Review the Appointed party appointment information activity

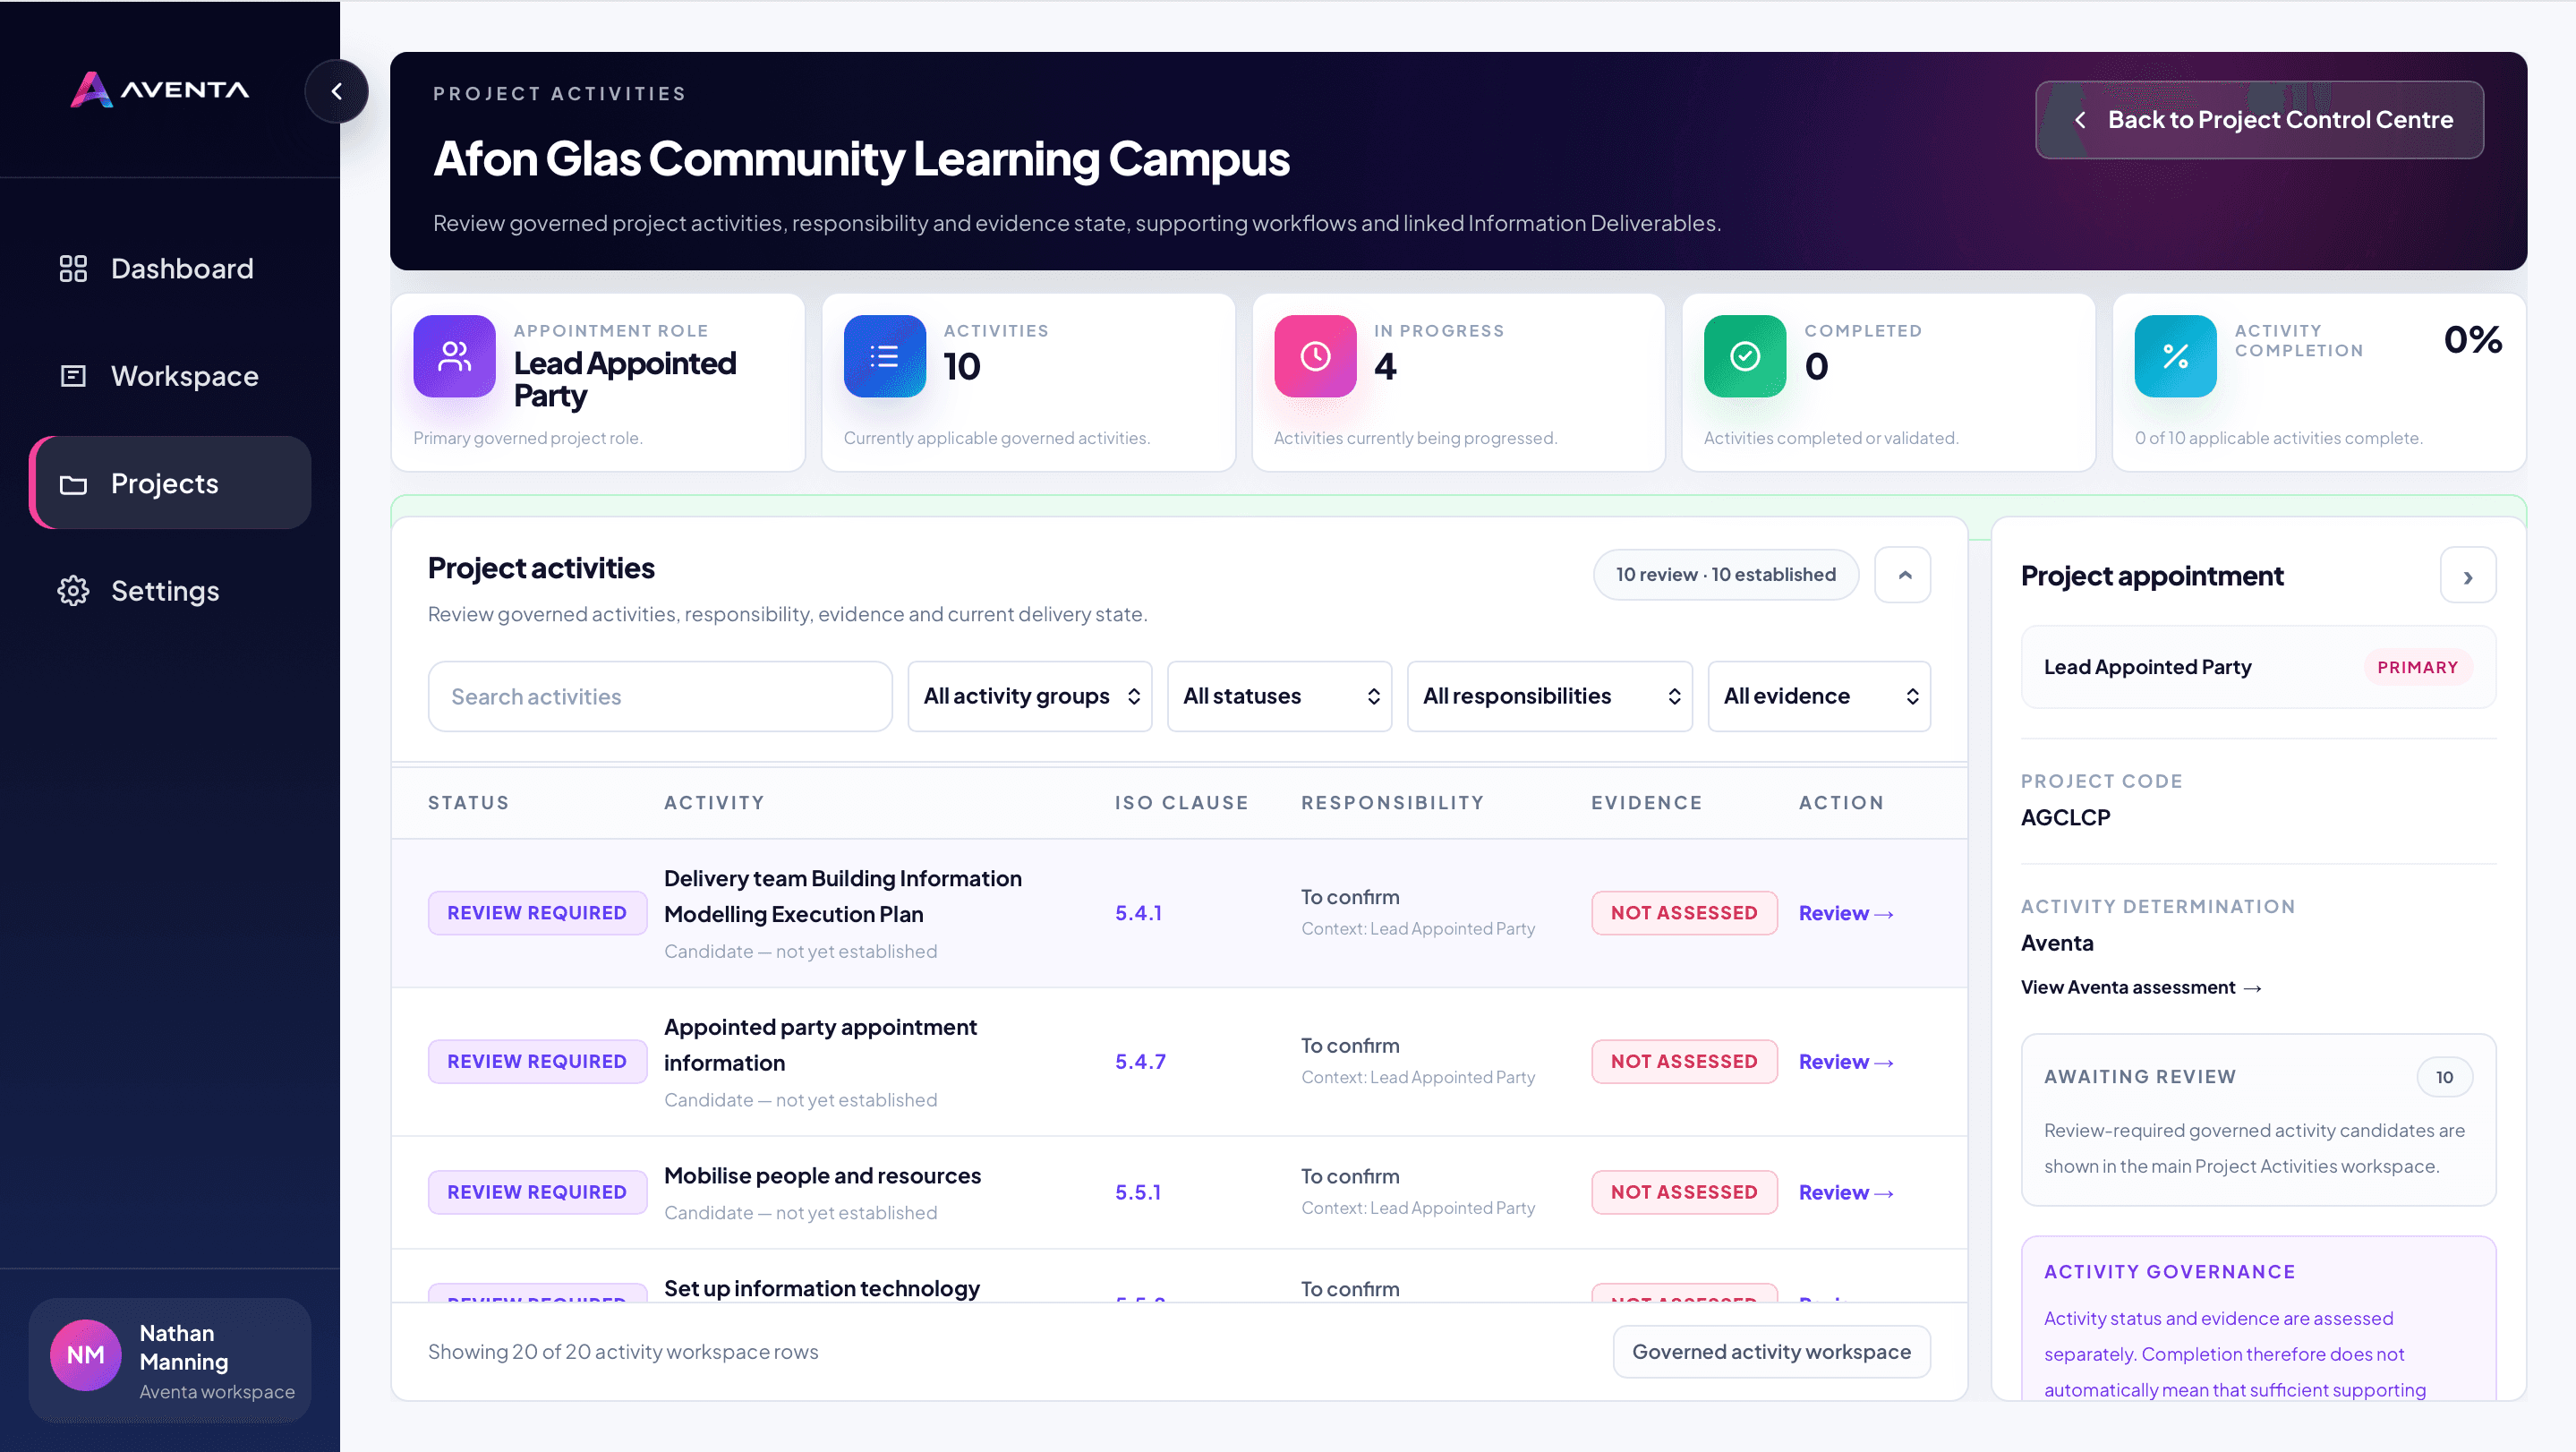coord(1845,1062)
